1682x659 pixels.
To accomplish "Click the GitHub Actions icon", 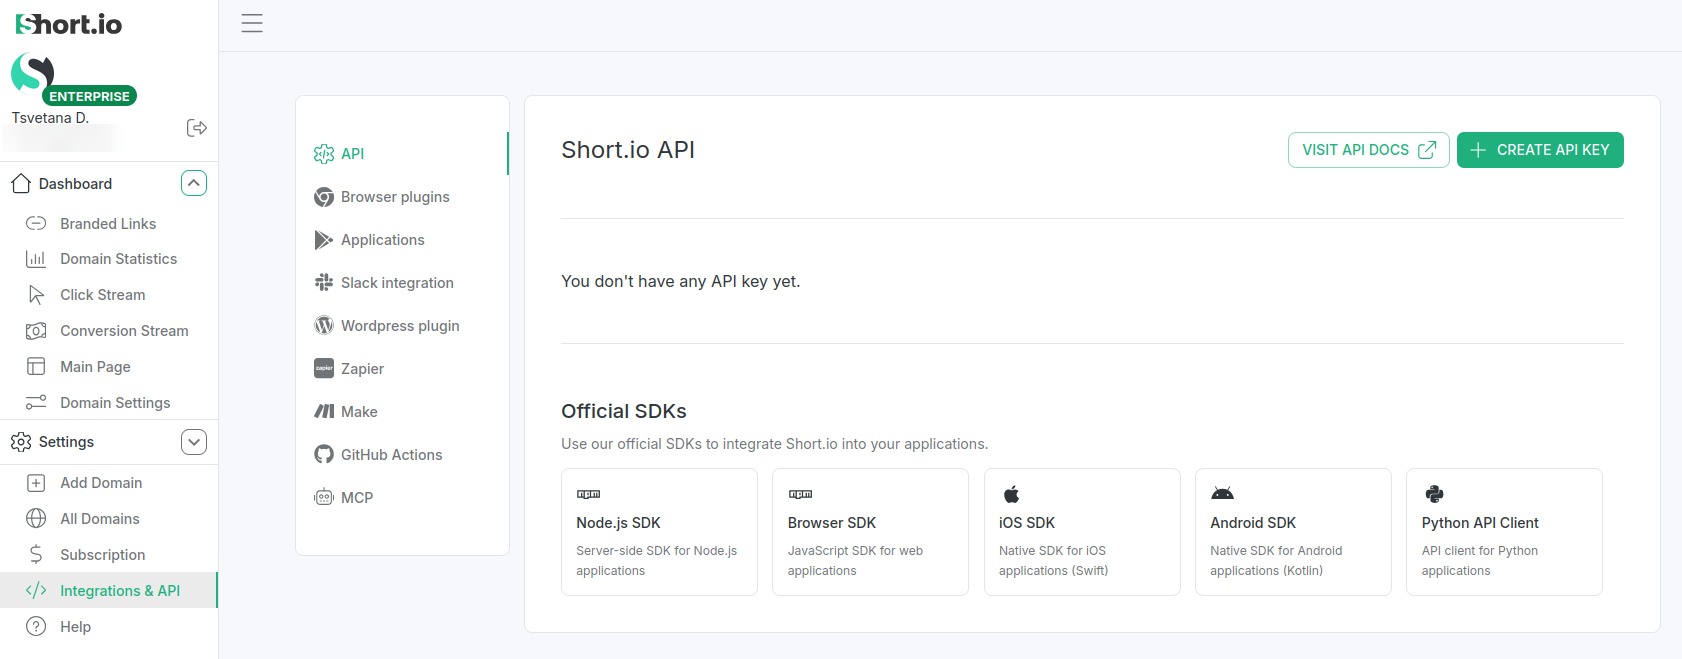I will coord(324,455).
